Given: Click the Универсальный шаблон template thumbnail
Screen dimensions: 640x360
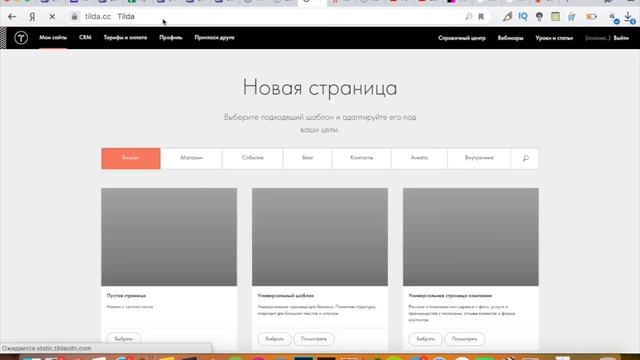Looking at the screenshot, I should pos(320,237).
